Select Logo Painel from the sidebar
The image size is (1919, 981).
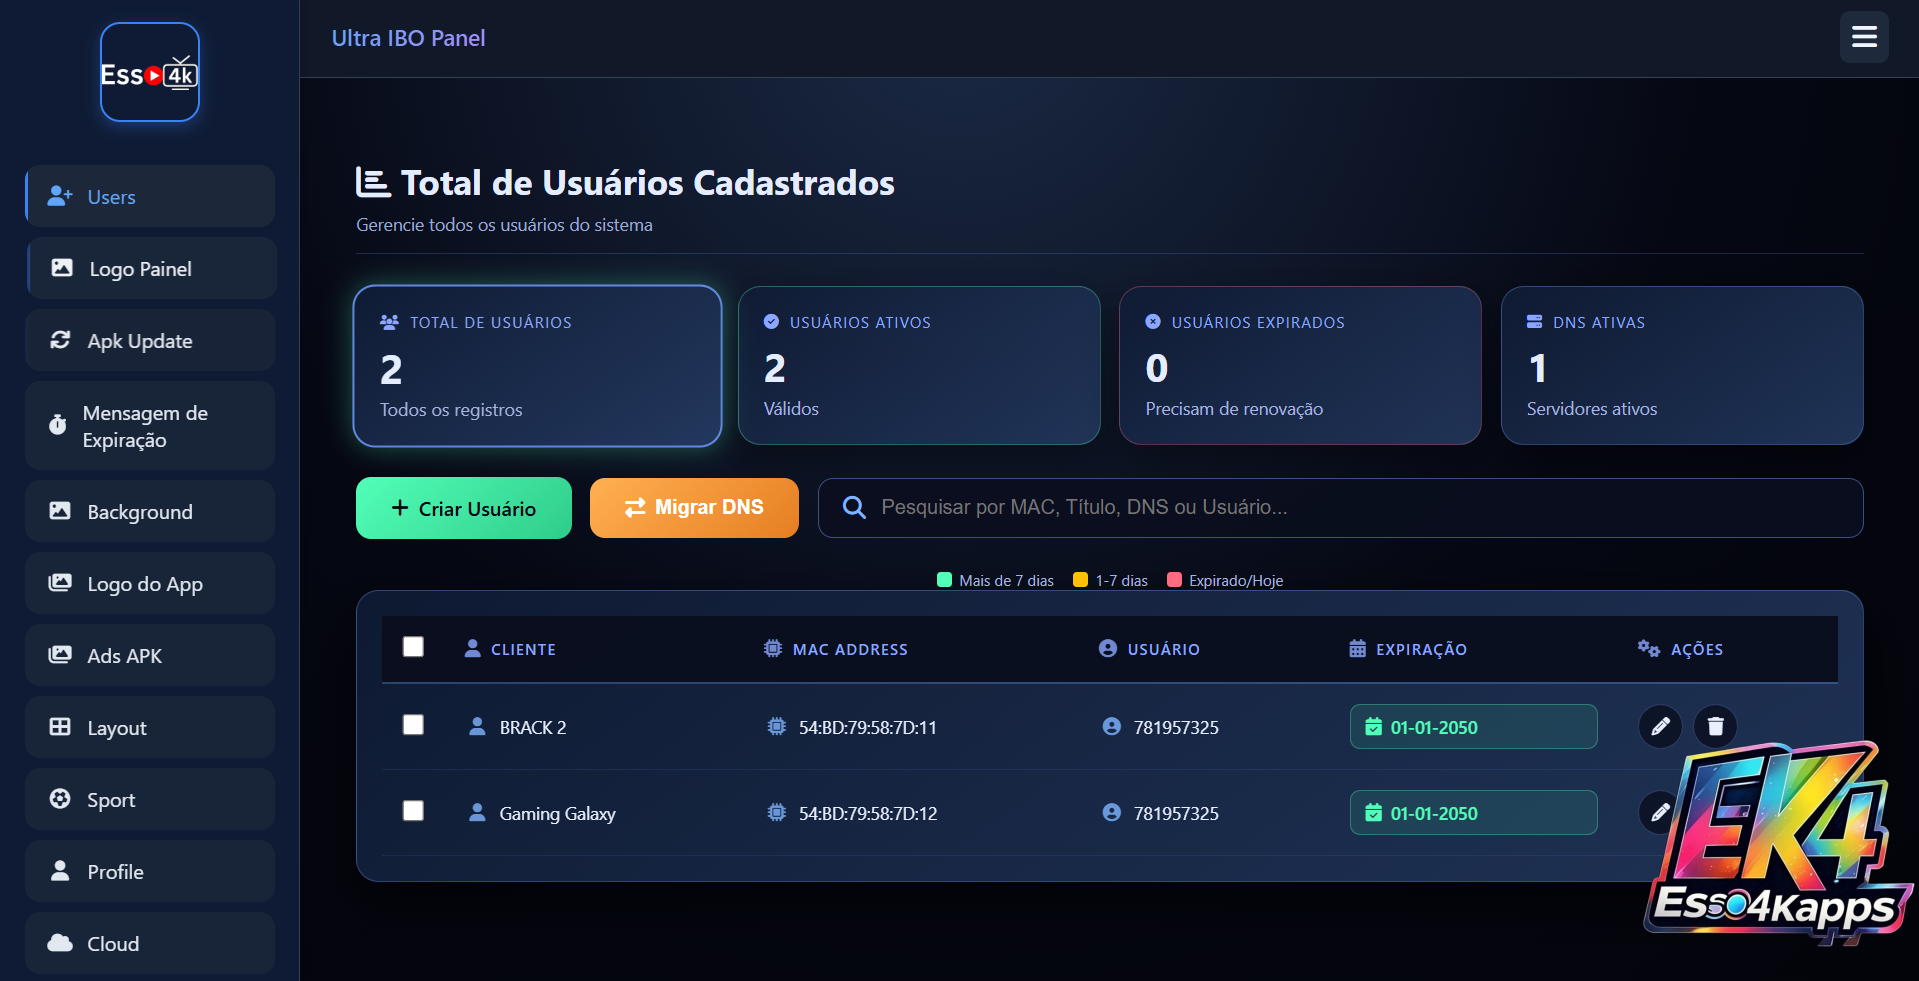click(x=150, y=269)
